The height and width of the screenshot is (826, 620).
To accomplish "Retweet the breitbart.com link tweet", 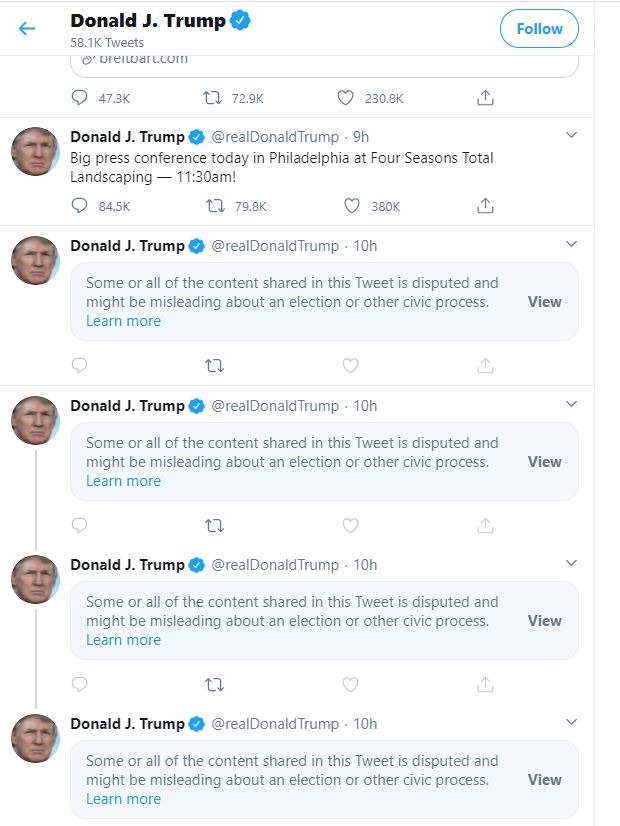I will click(x=212, y=98).
